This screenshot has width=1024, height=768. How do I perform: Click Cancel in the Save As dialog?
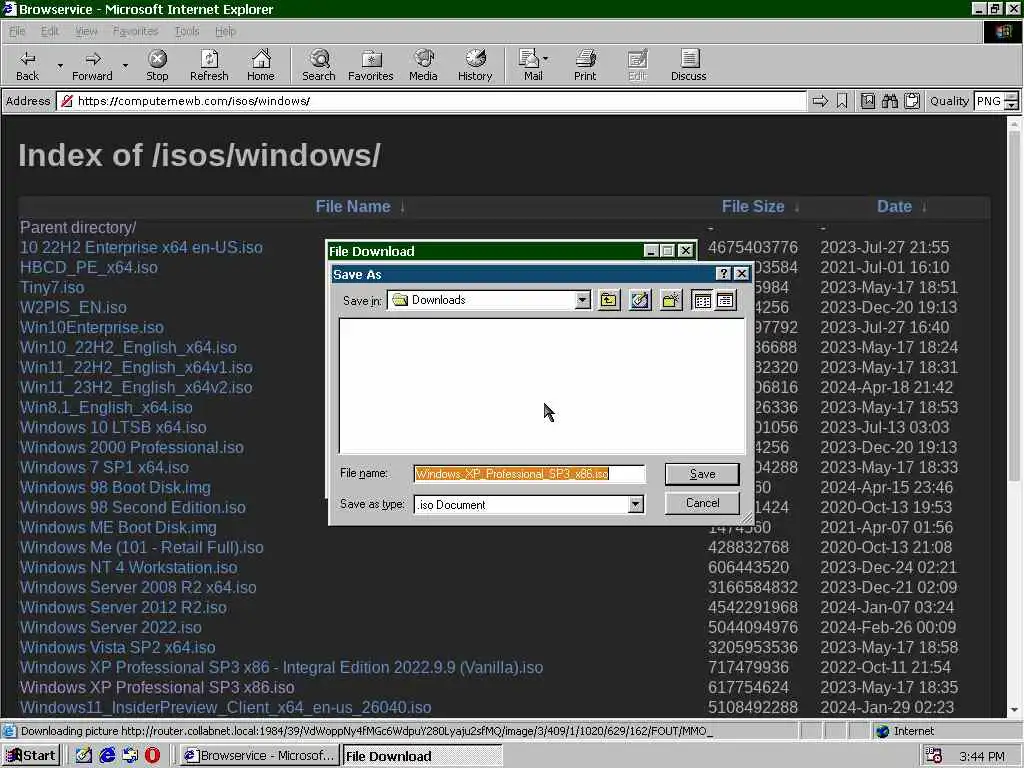(x=702, y=503)
